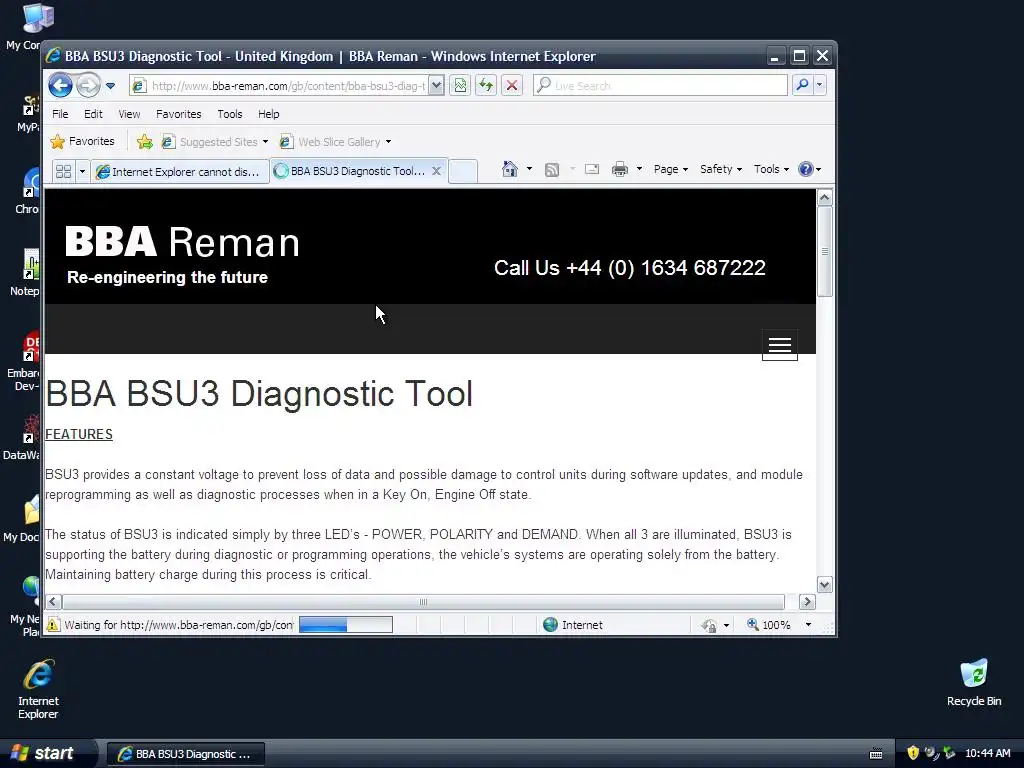1024x768 pixels.
Task: Click the Call Us phone number text
Action: tap(630, 268)
